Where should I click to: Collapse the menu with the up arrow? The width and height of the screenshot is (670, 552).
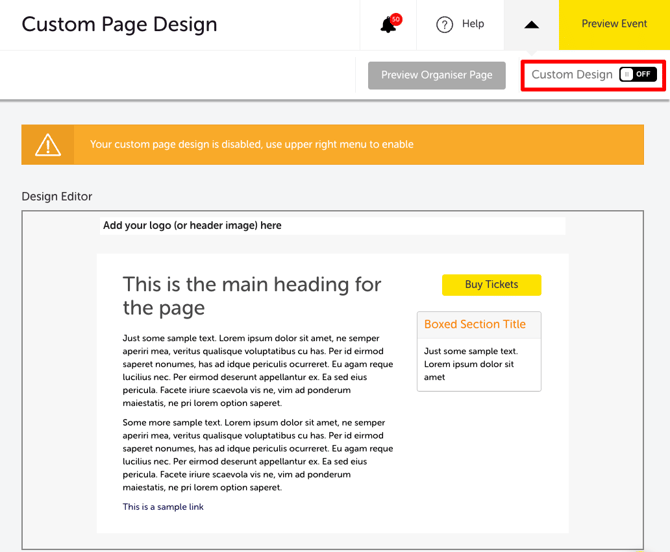531,25
